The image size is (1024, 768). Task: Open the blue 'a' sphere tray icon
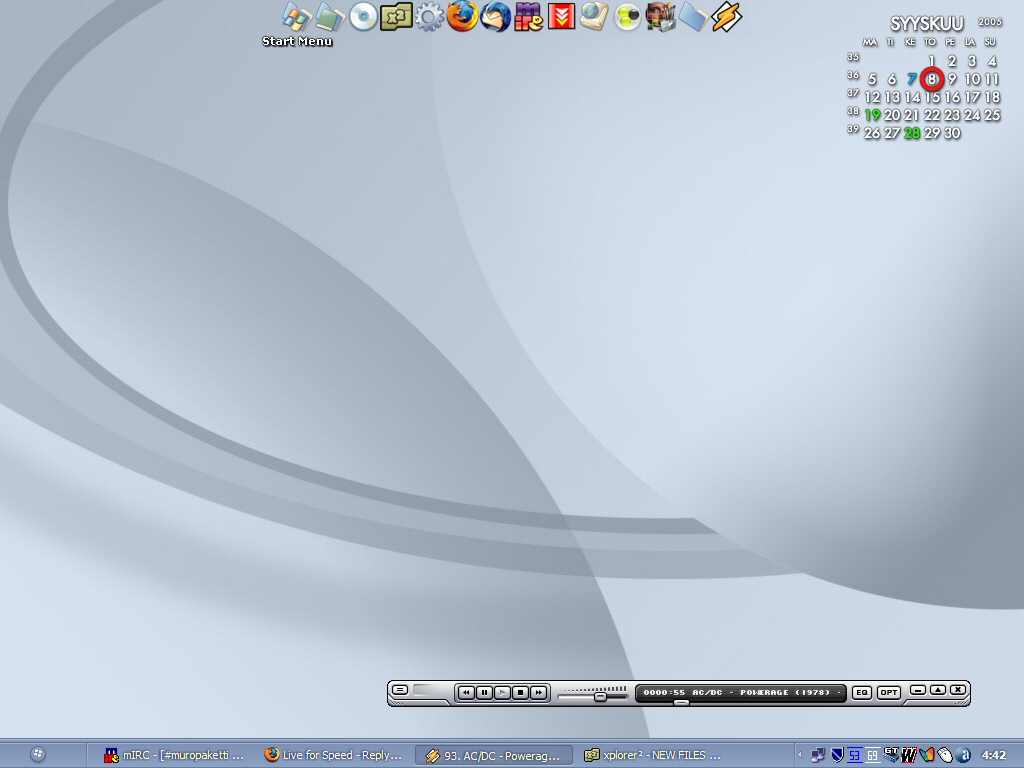[964, 755]
